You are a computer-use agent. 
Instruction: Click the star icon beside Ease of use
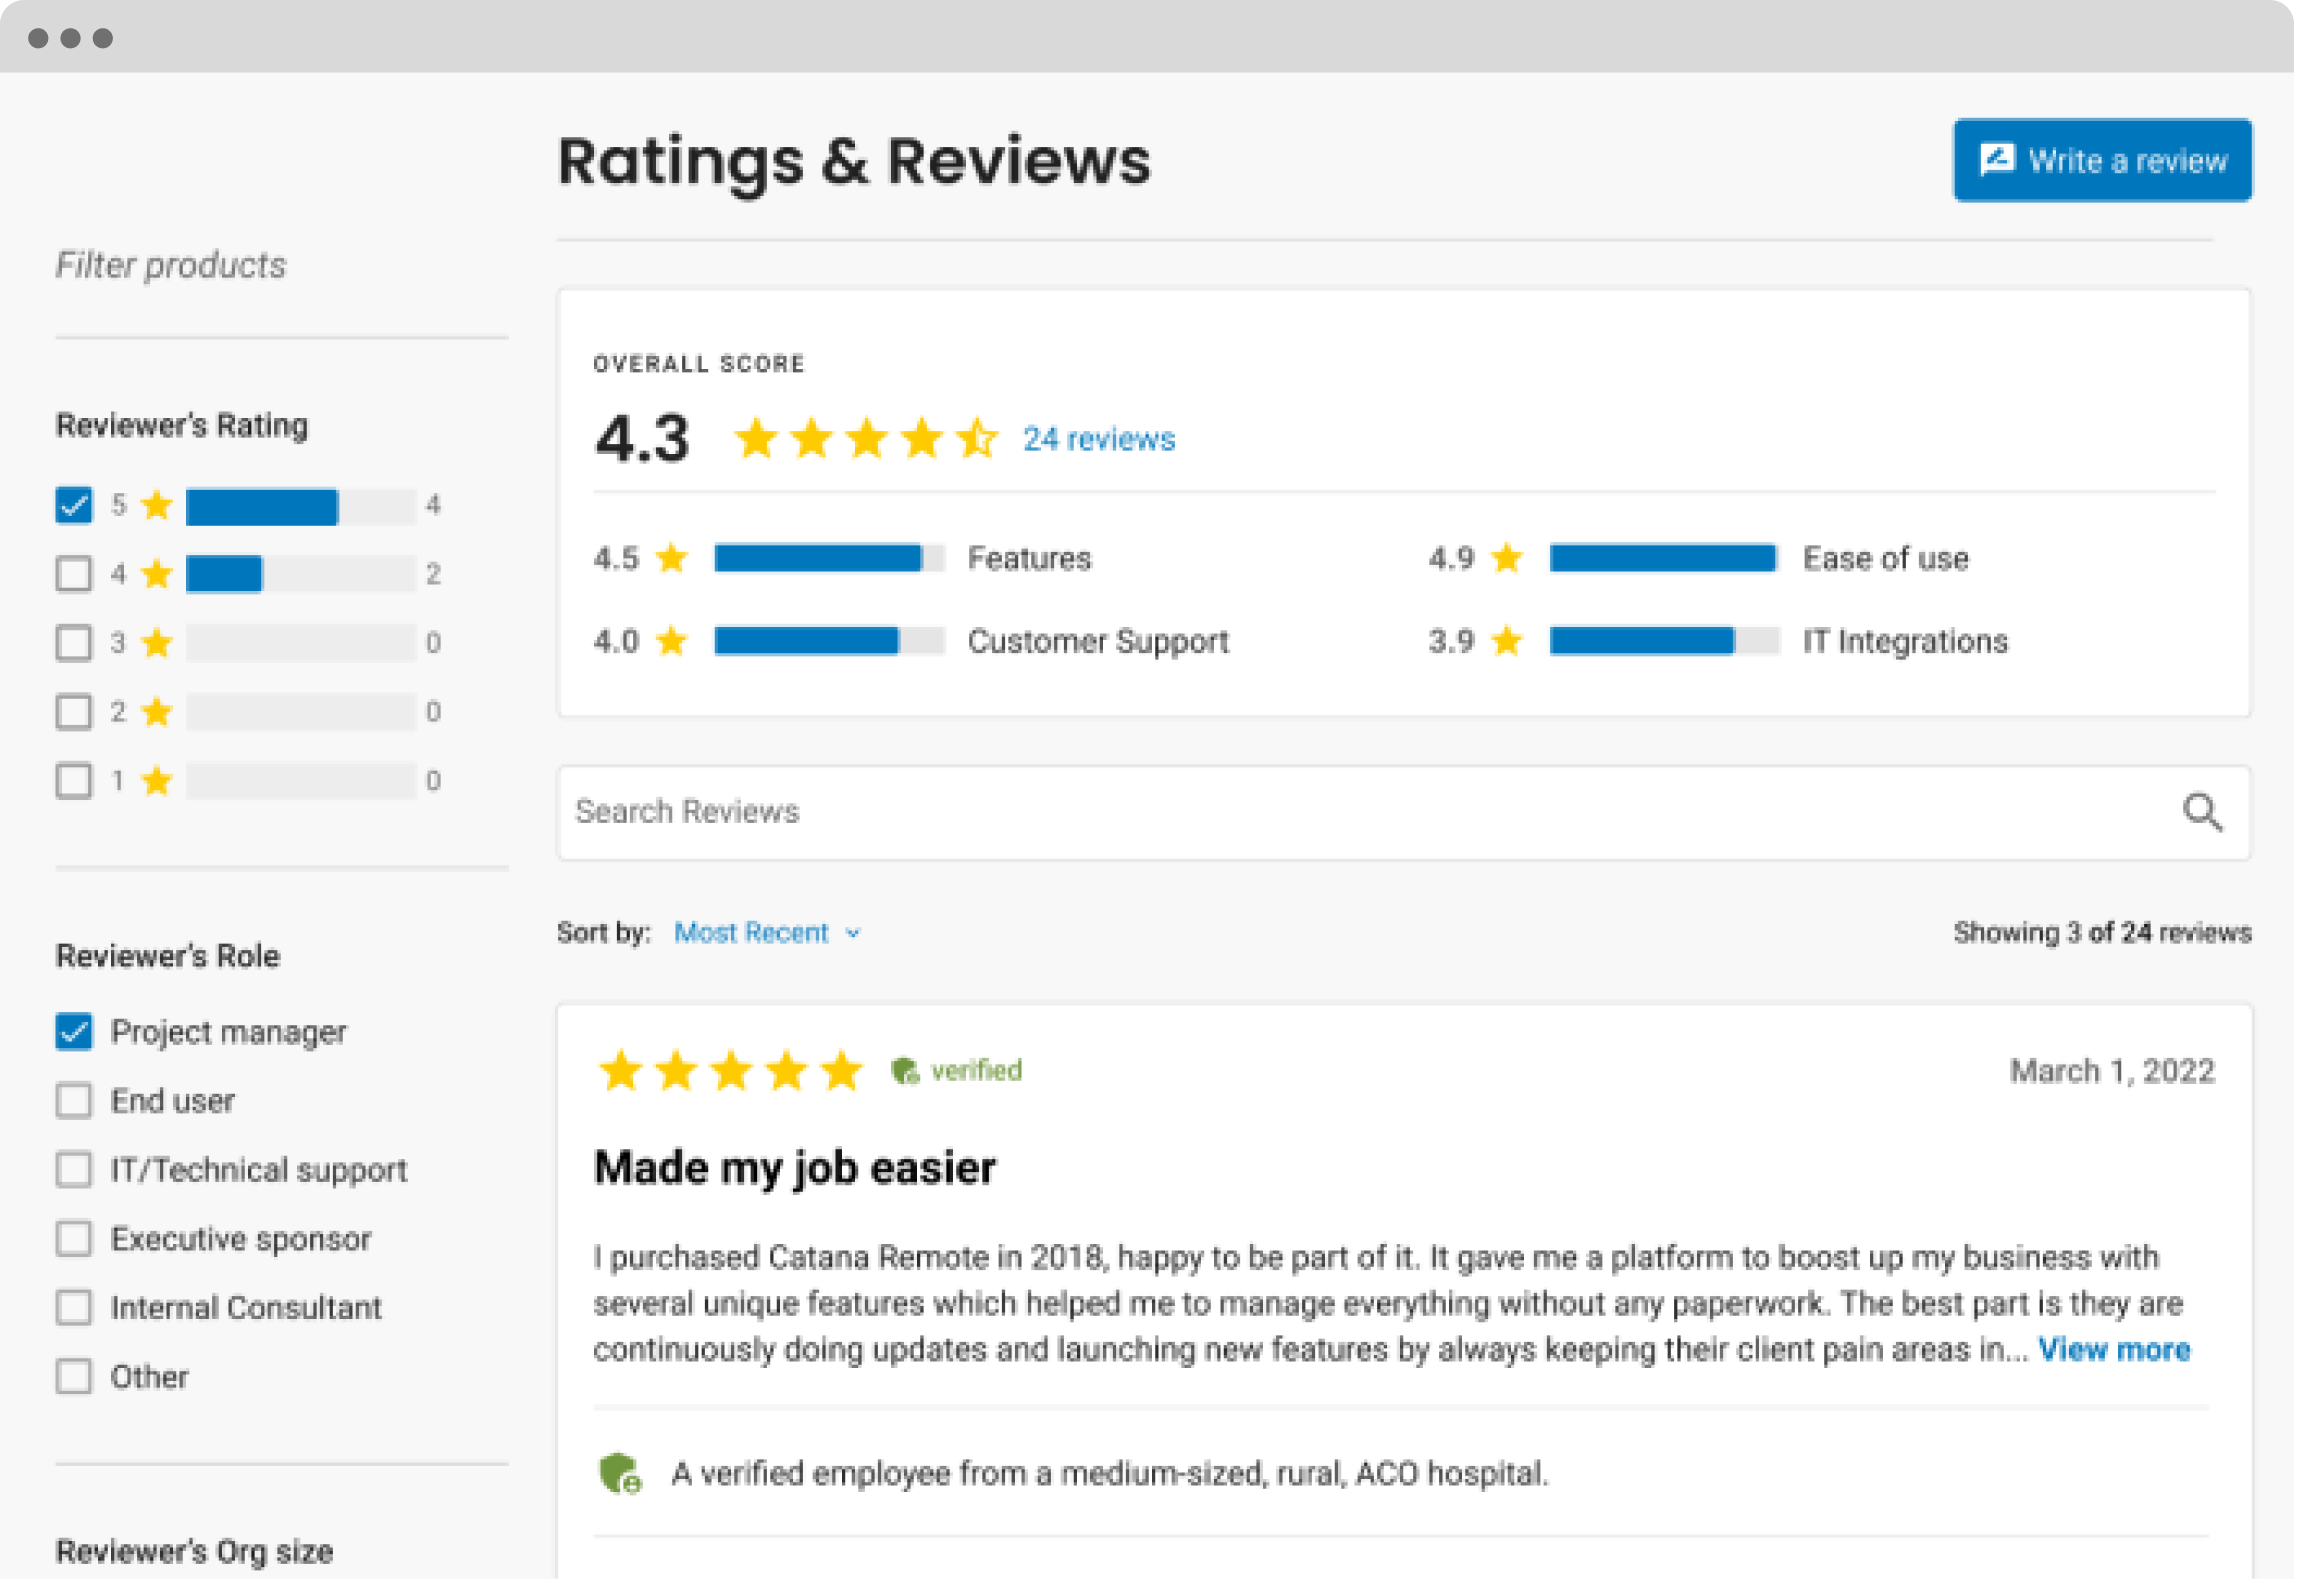point(1507,558)
